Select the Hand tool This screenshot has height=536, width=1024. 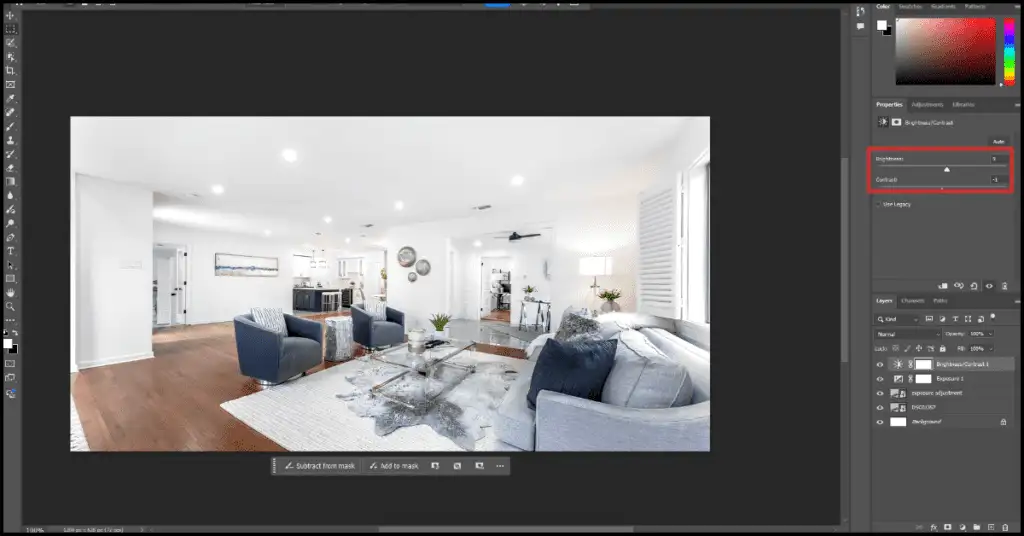(x=10, y=293)
